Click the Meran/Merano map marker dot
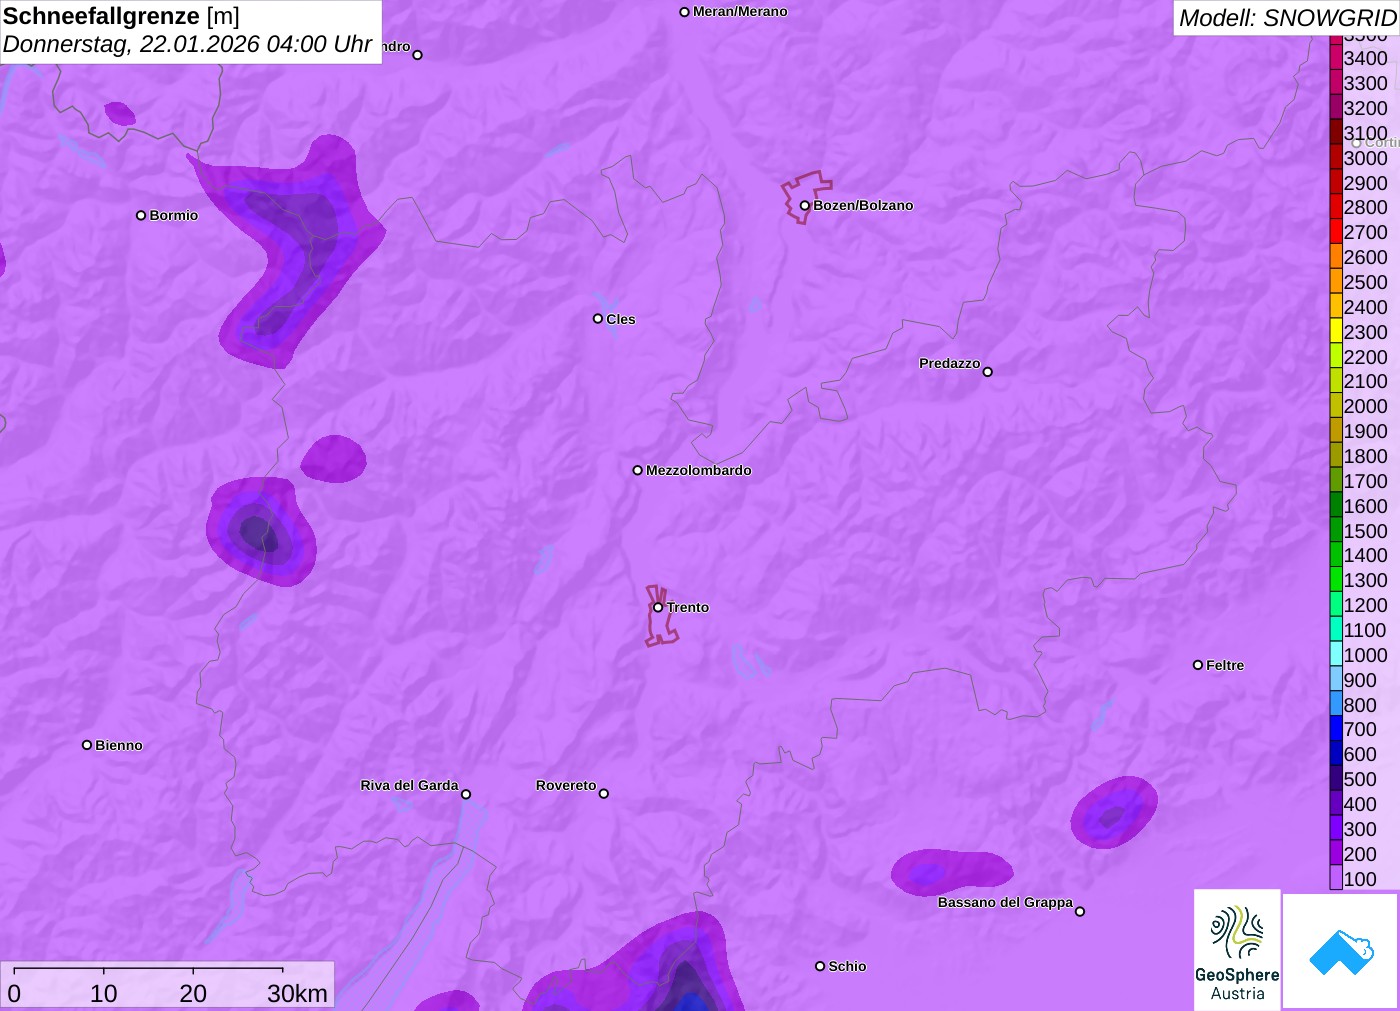The width and height of the screenshot is (1400, 1011). coord(684,12)
